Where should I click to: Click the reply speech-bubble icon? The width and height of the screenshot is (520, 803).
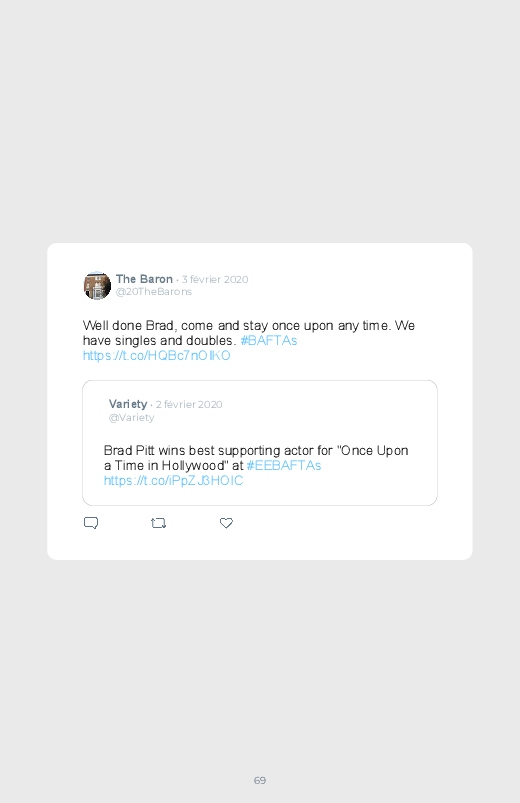point(91,523)
